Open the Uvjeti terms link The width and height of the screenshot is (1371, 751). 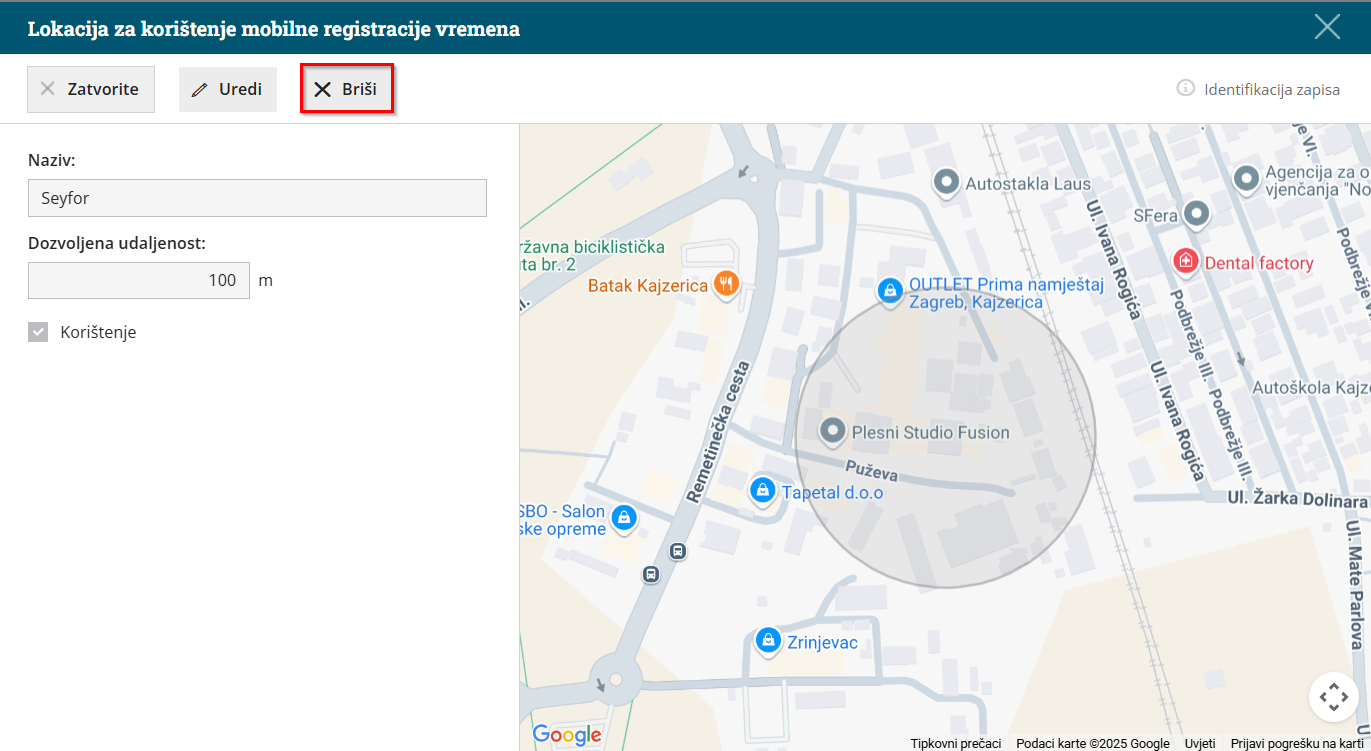click(x=1200, y=743)
